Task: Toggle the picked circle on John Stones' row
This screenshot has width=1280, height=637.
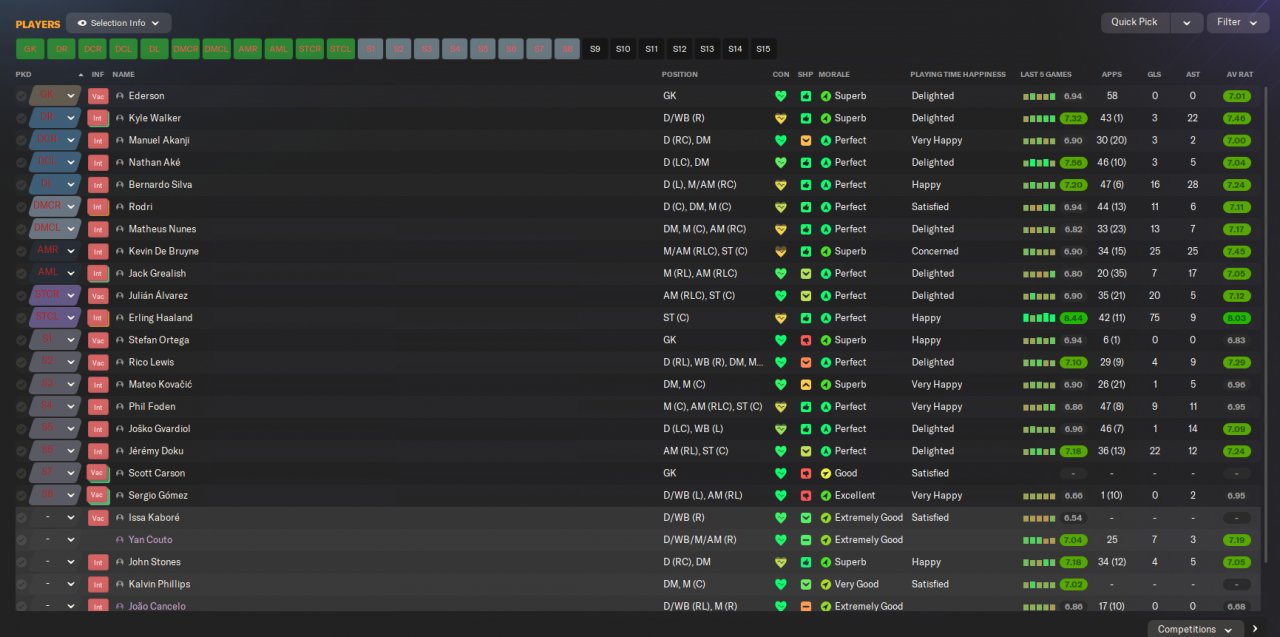Action: 21,562
